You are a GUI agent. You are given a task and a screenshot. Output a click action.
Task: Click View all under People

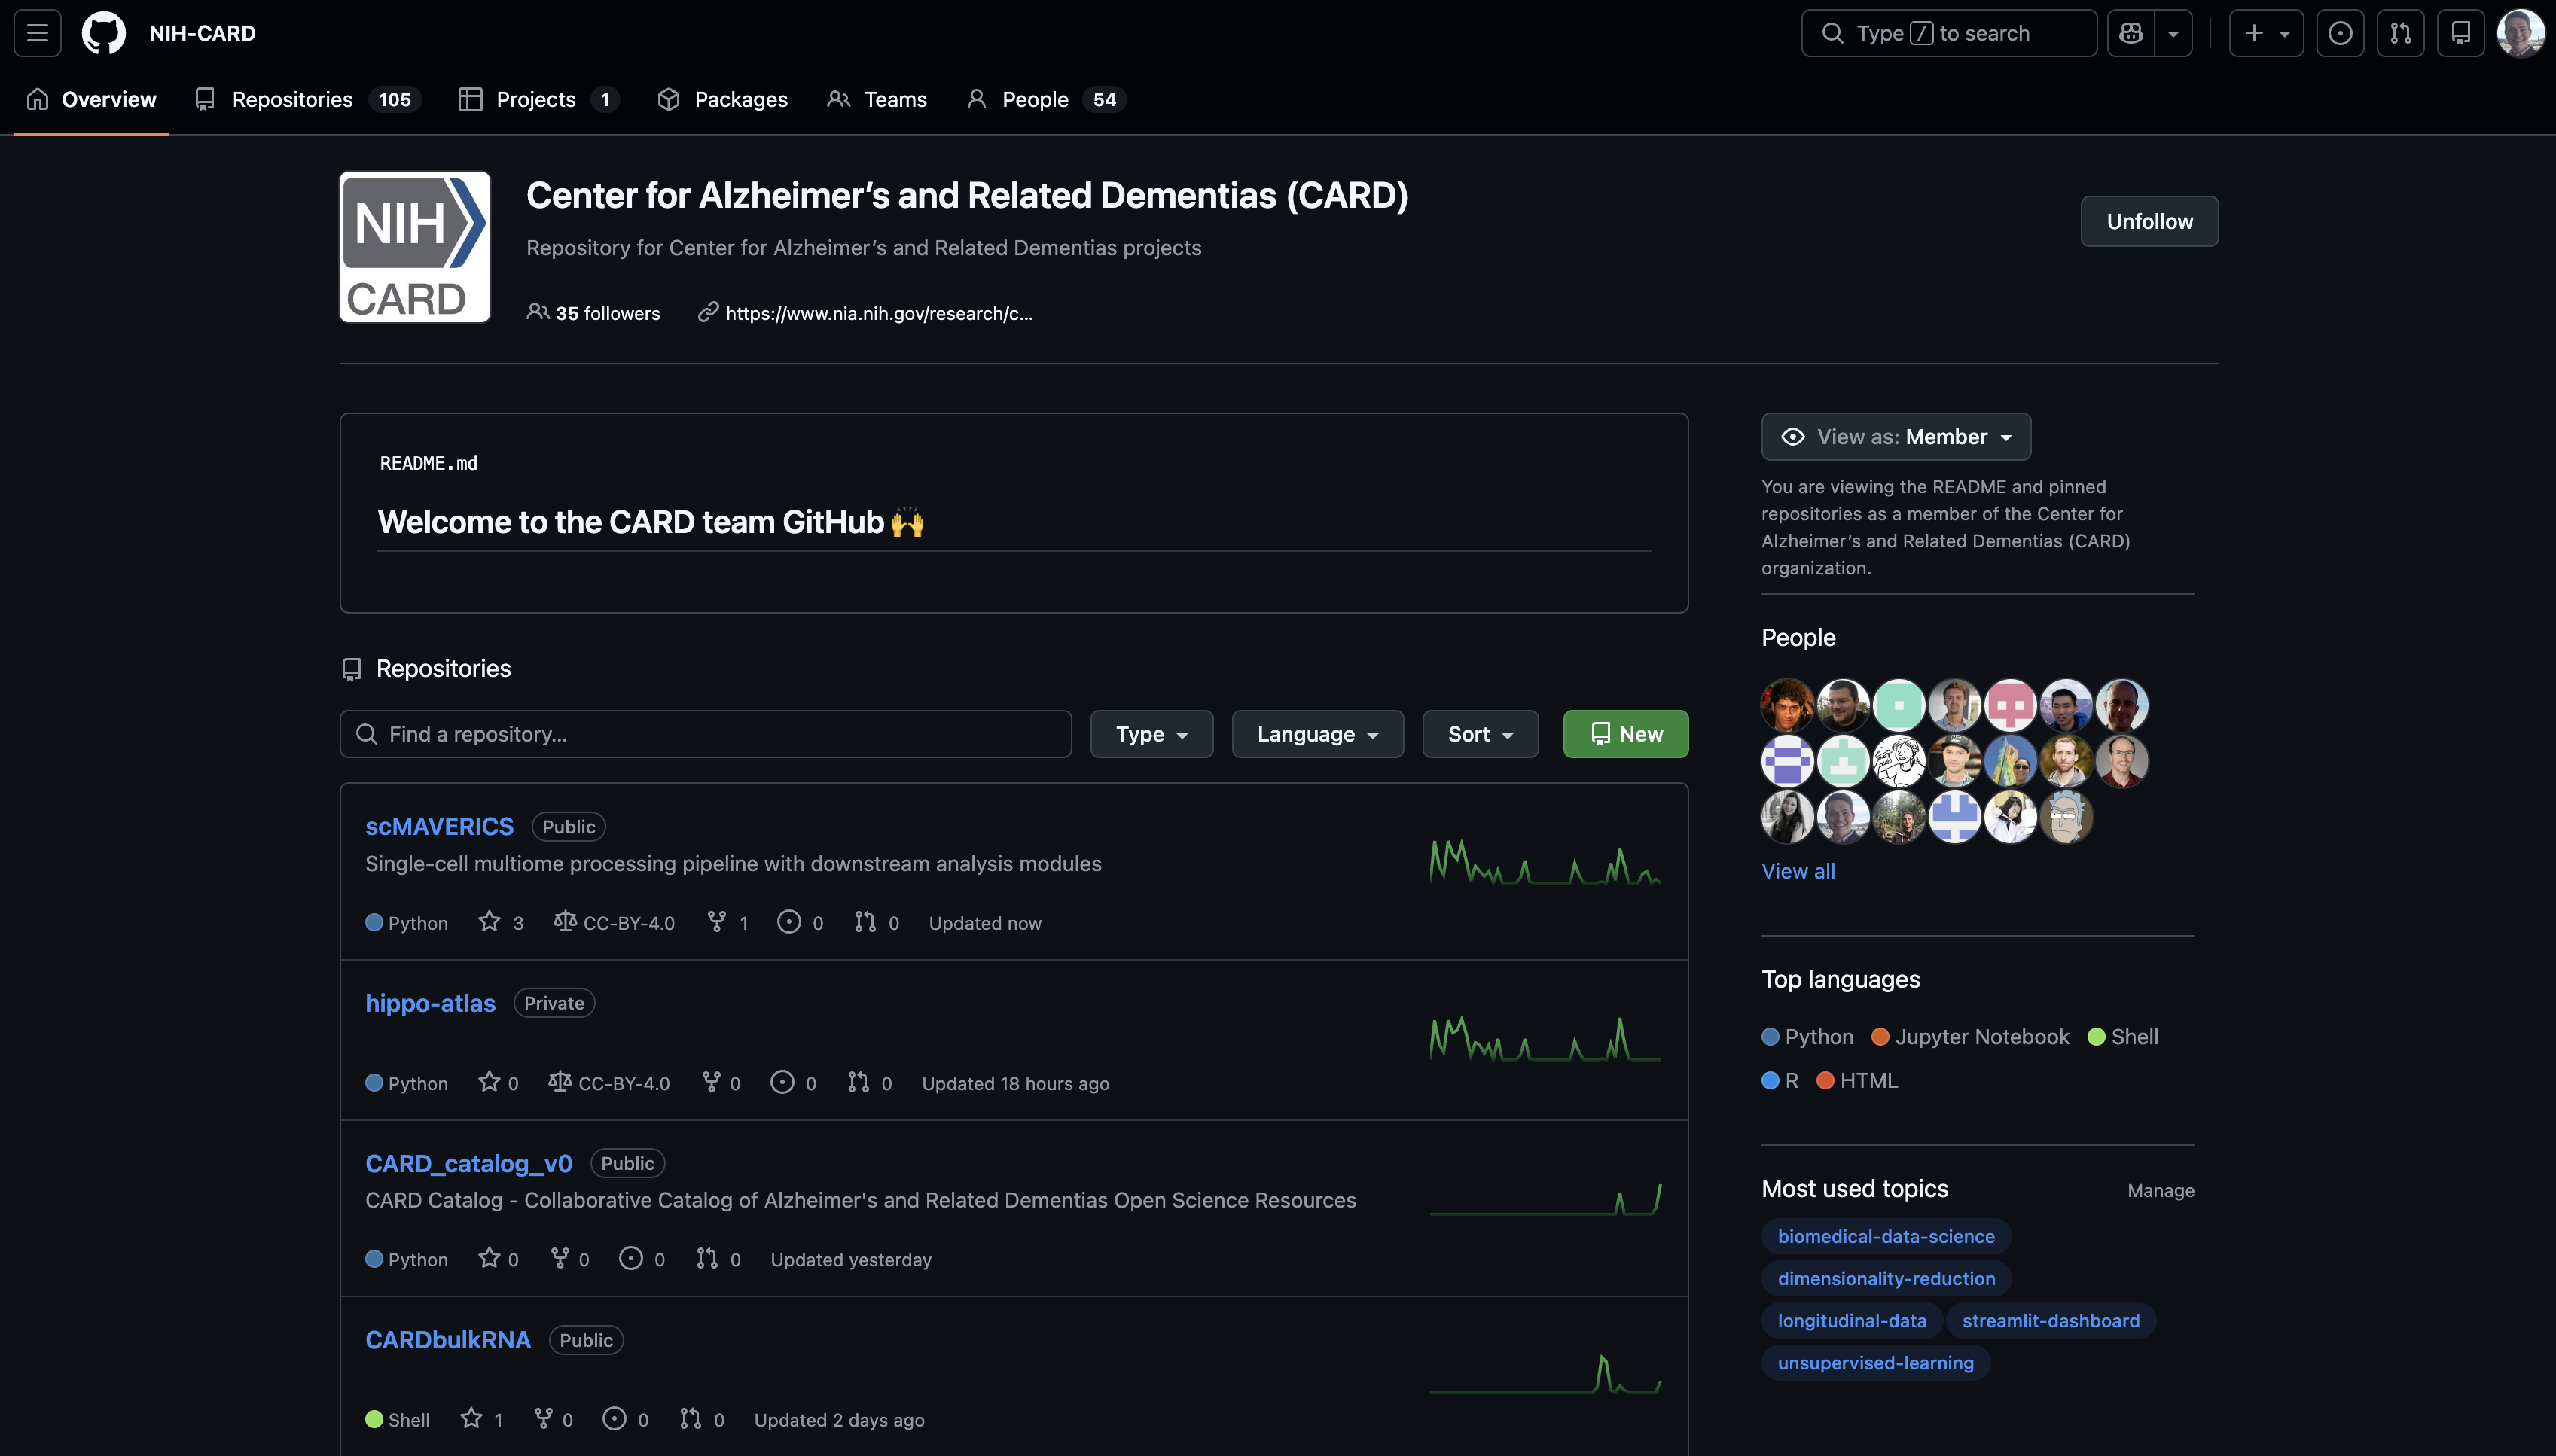coord(1798,871)
